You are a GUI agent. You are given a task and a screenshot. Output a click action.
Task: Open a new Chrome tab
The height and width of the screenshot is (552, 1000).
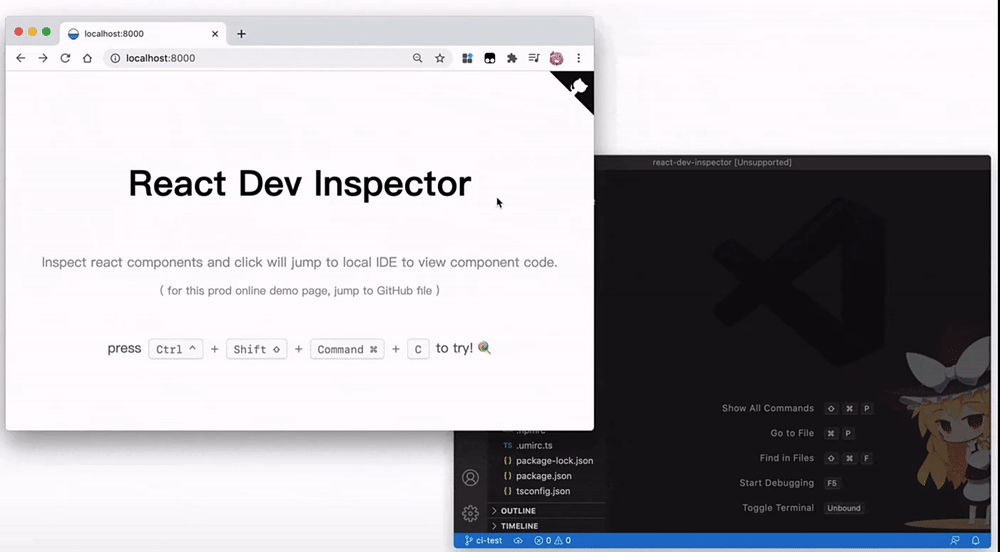(241, 34)
